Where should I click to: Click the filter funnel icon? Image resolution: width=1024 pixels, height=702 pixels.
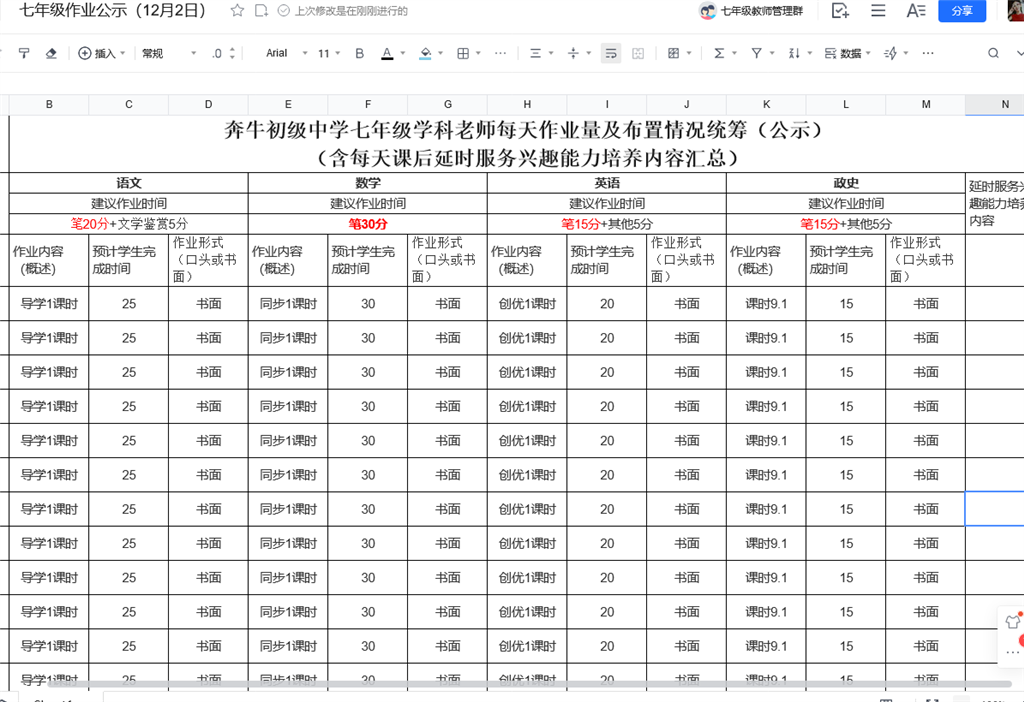coord(756,54)
